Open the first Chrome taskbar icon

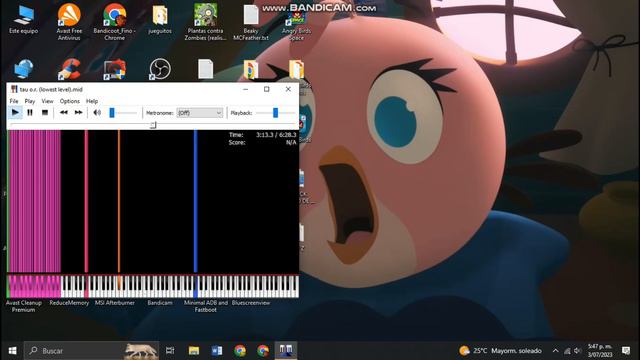pos(240,351)
